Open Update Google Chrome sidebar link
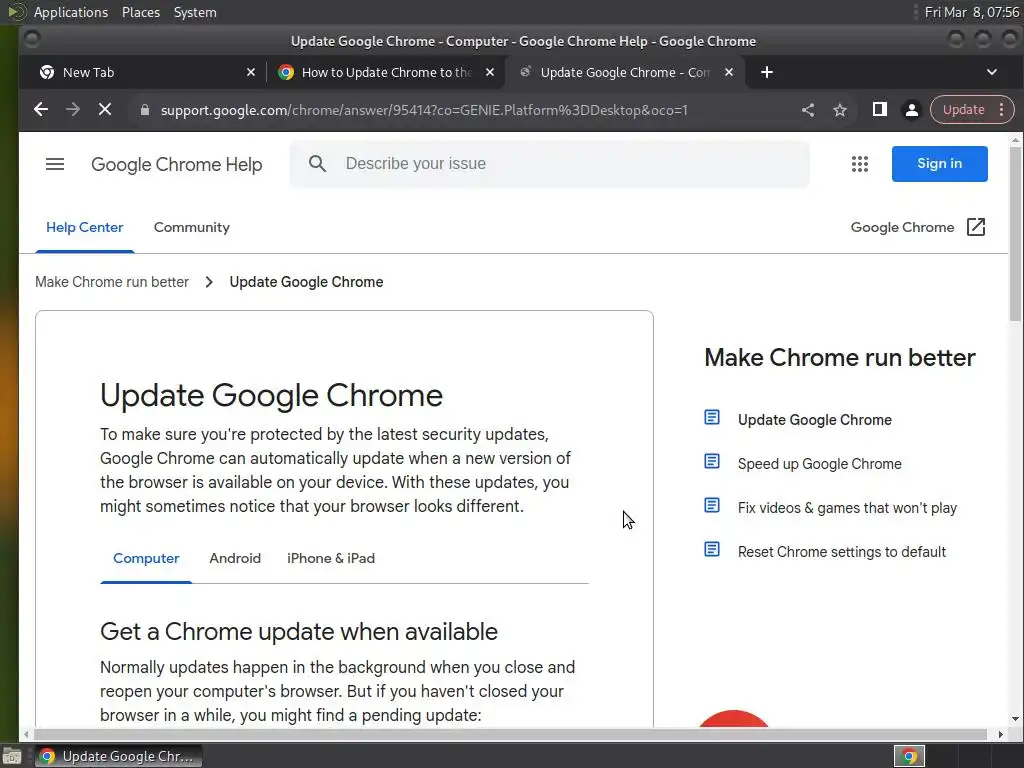Image resolution: width=1024 pixels, height=768 pixels. pyautogui.click(x=814, y=420)
